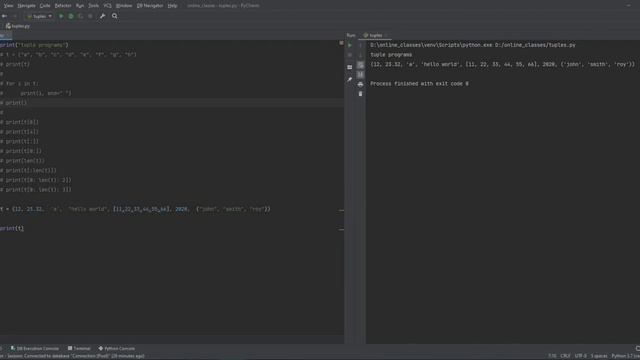Open the VCS menu
The width and height of the screenshot is (640, 360).
pyautogui.click(x=108, y=6)
